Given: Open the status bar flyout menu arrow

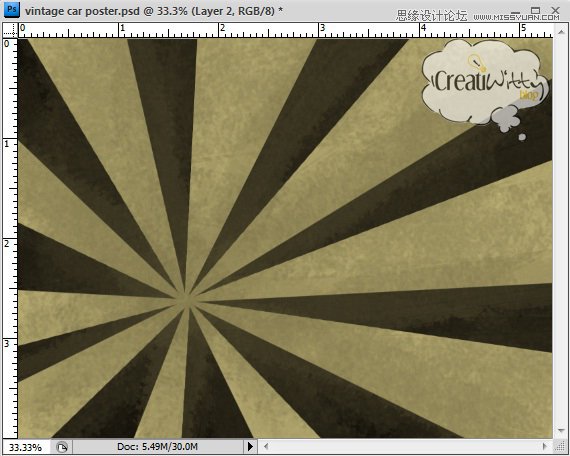Looking at the screenshot, I should pyautogui.click(x=250, y=446).
